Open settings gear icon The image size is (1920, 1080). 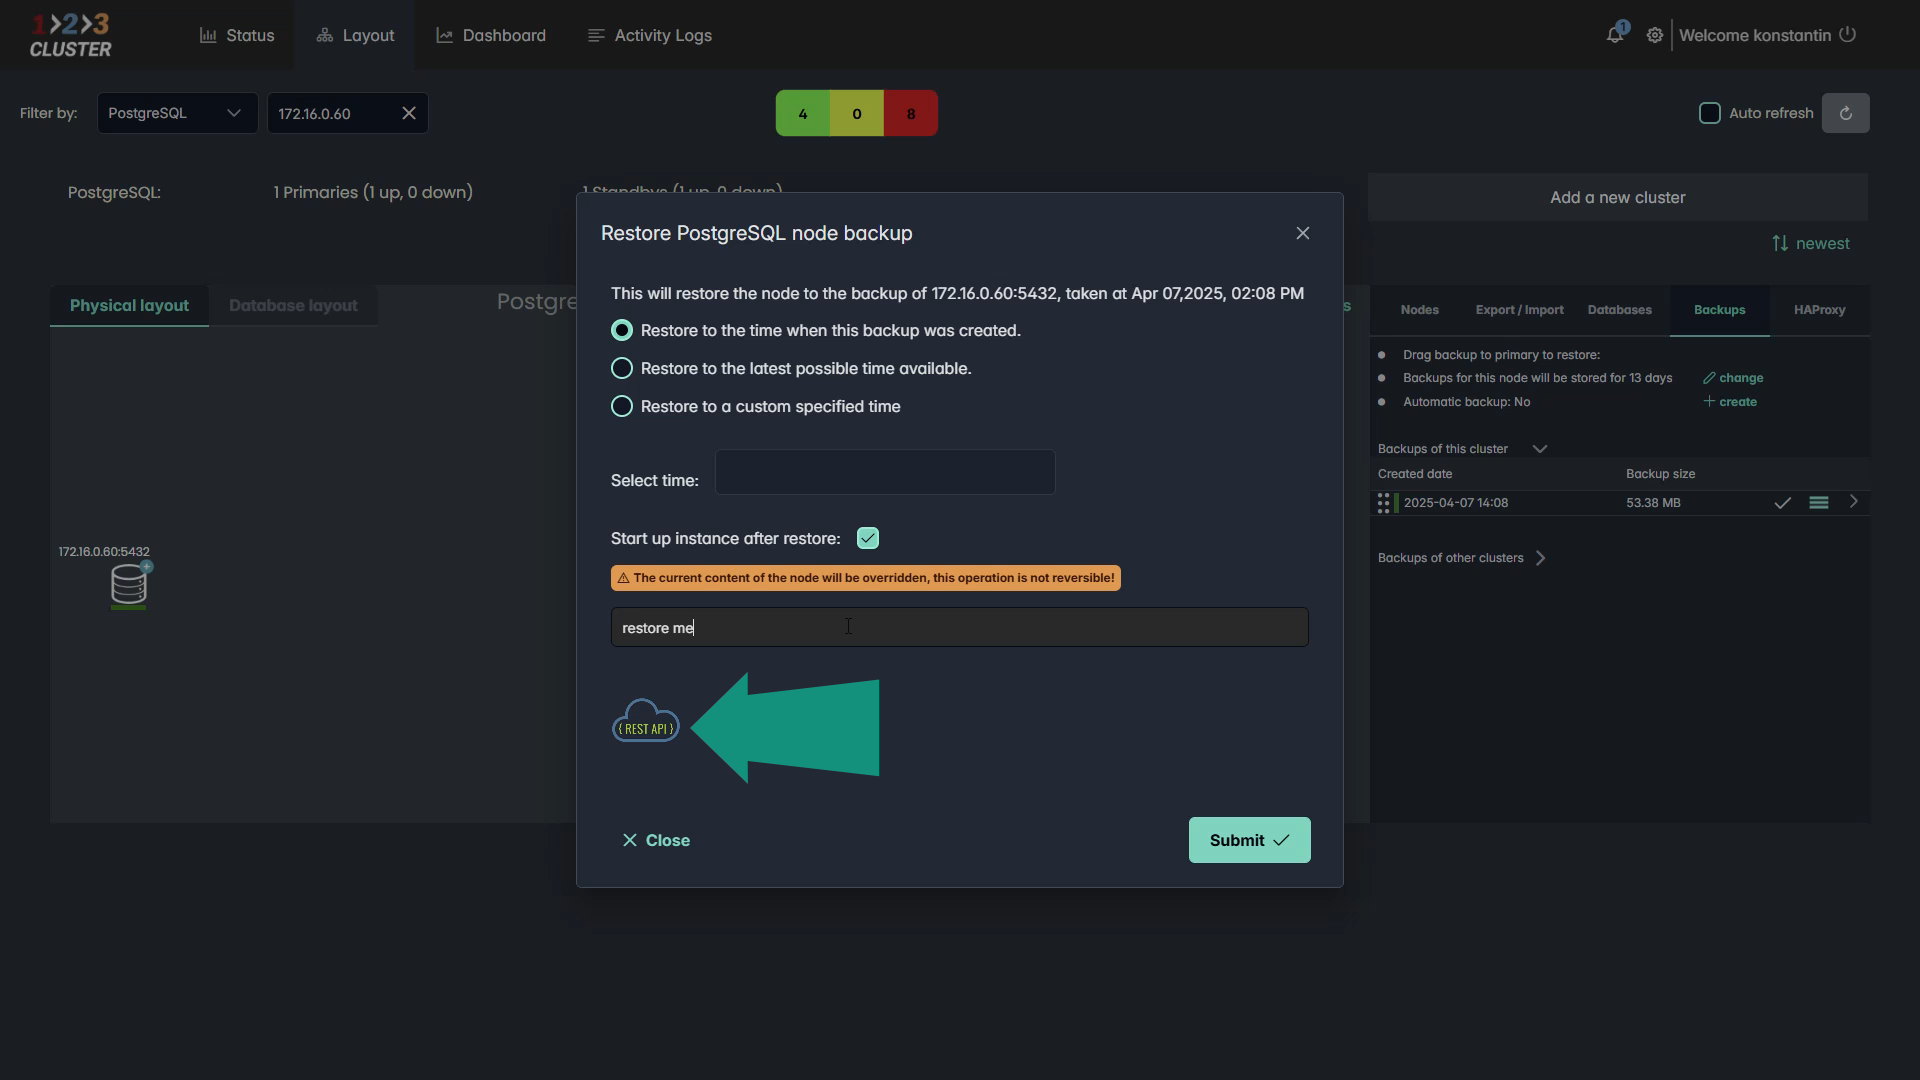(x=1655, y=35)
